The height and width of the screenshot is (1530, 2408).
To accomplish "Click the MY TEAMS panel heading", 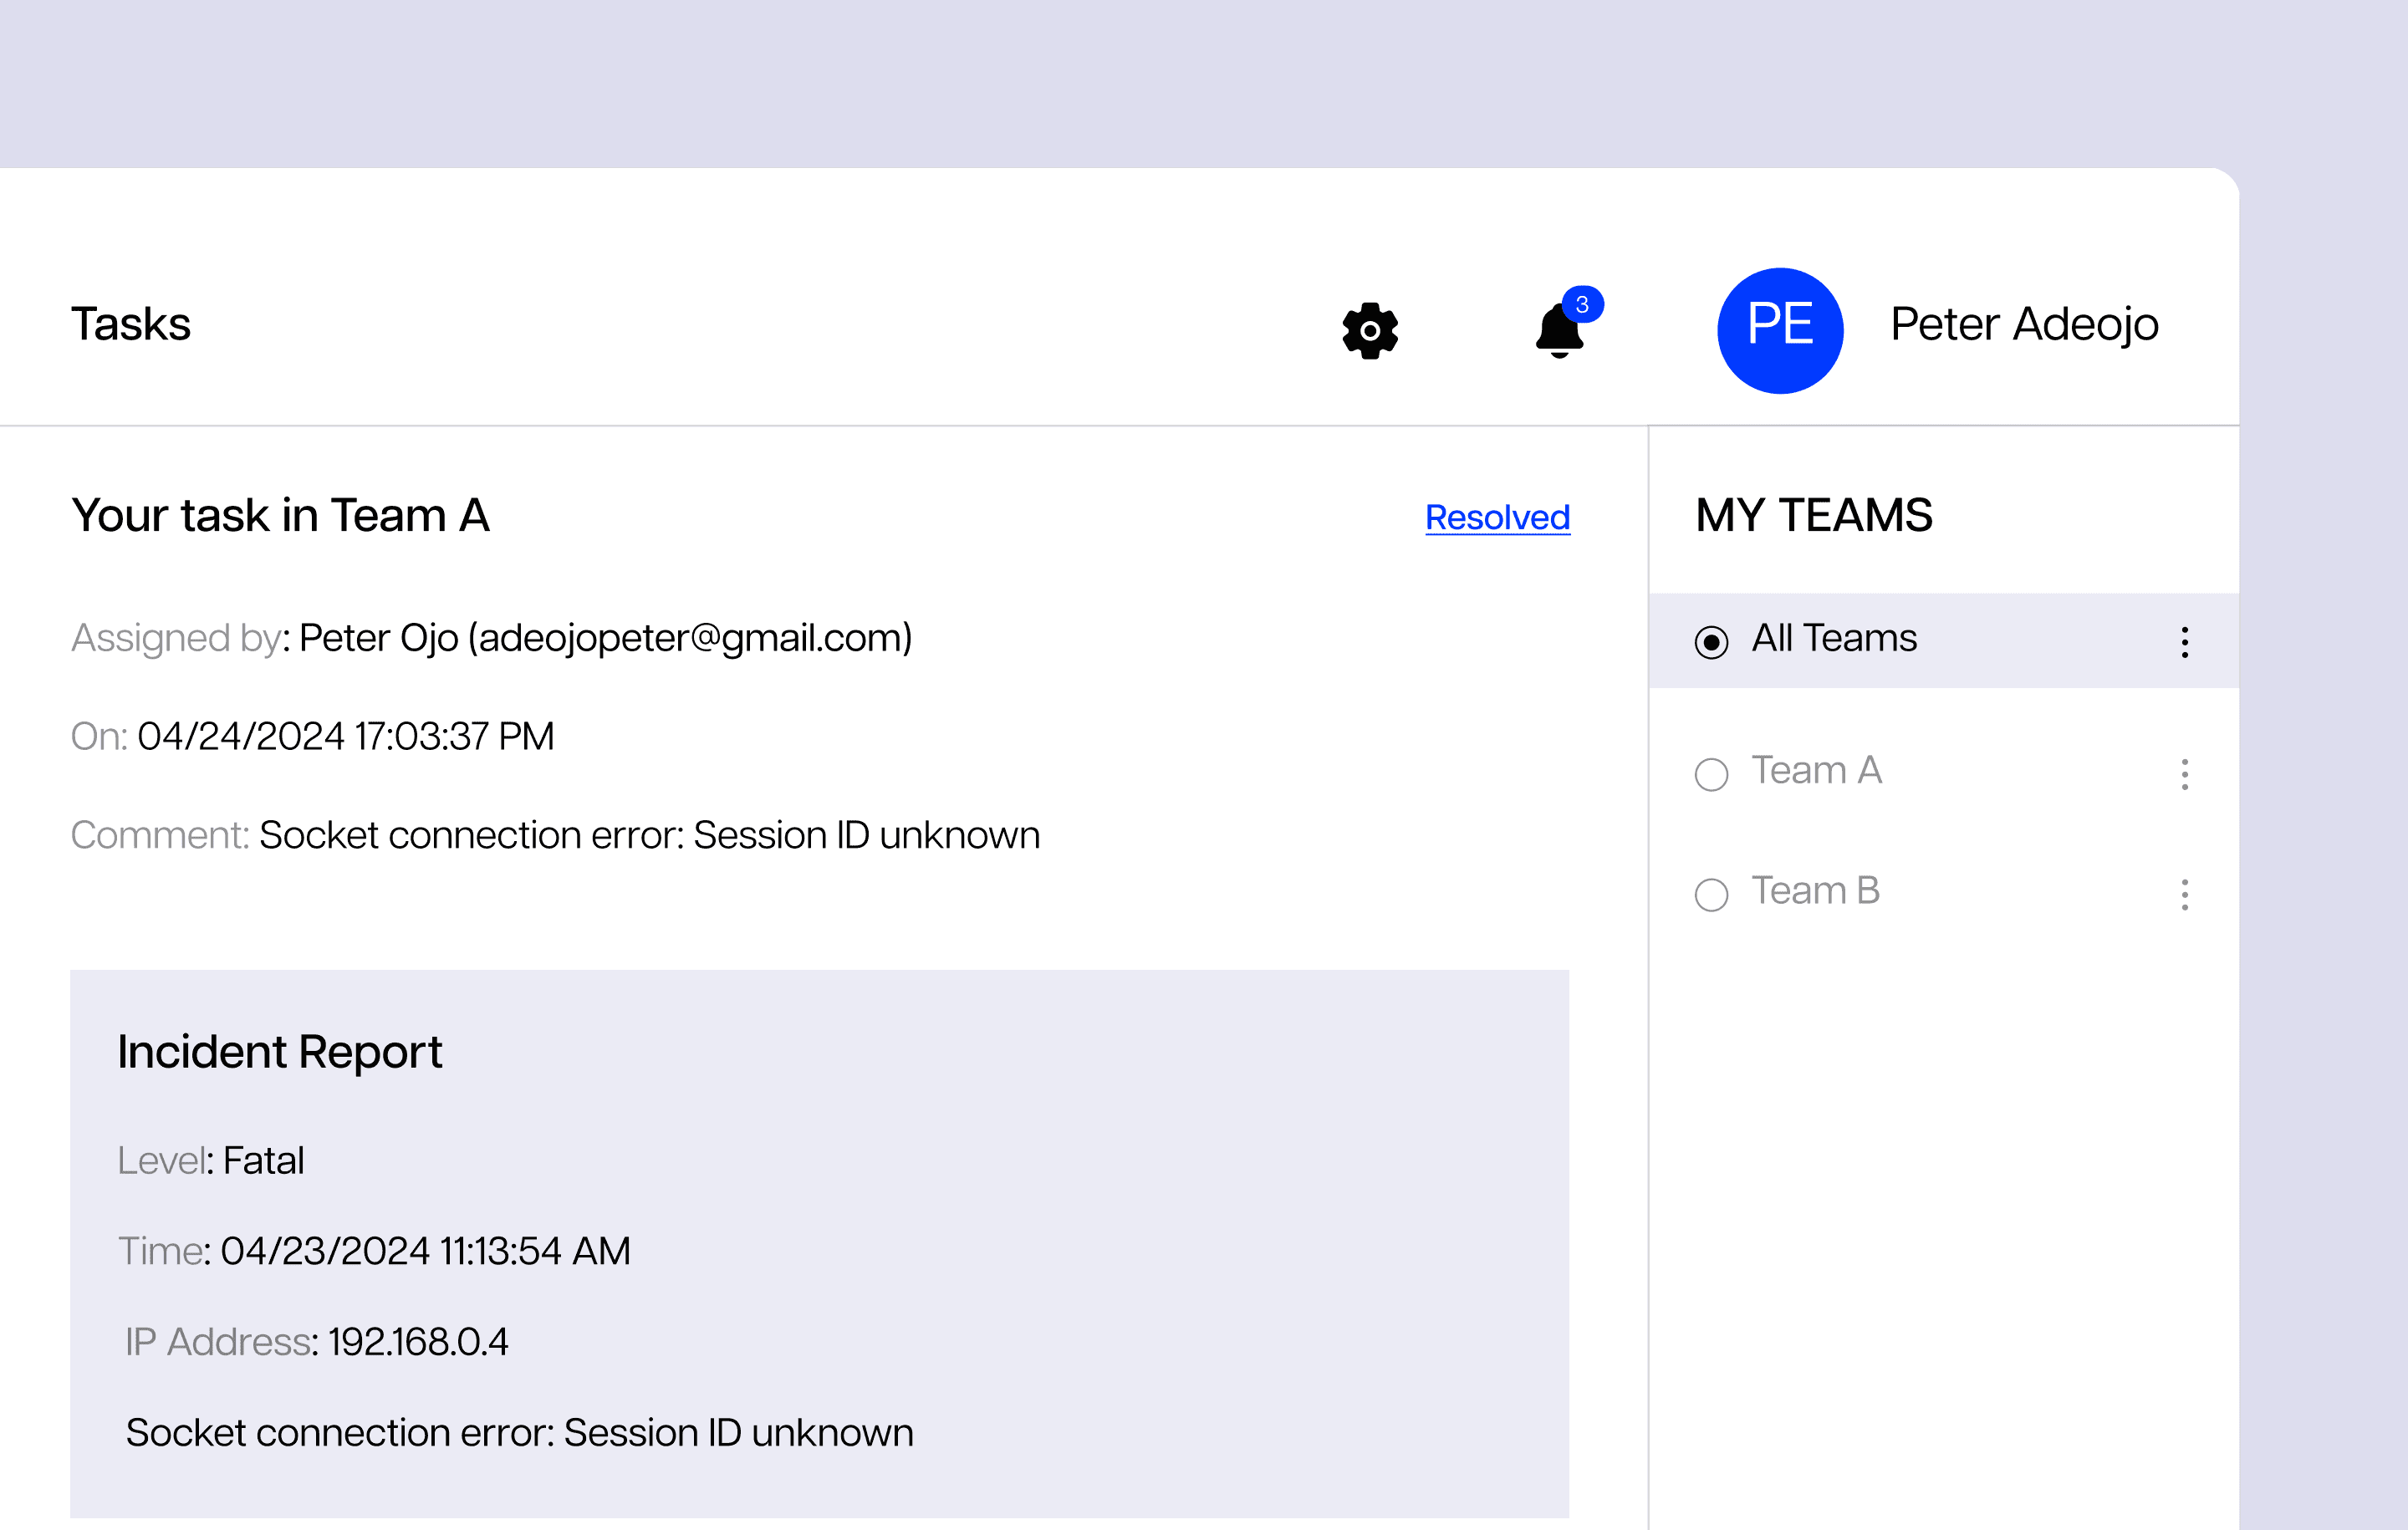I will [1814, 516].
